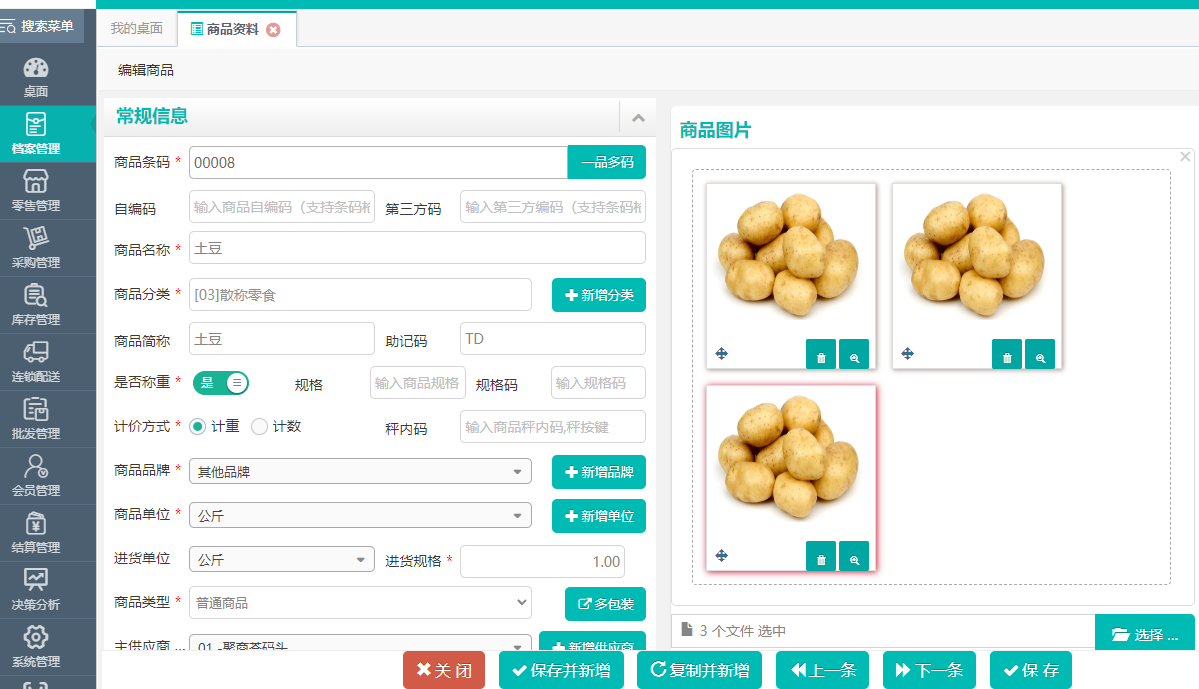Click the 商品名称 input field
The height and width of the screenshot is (689, 1199).
417,248
